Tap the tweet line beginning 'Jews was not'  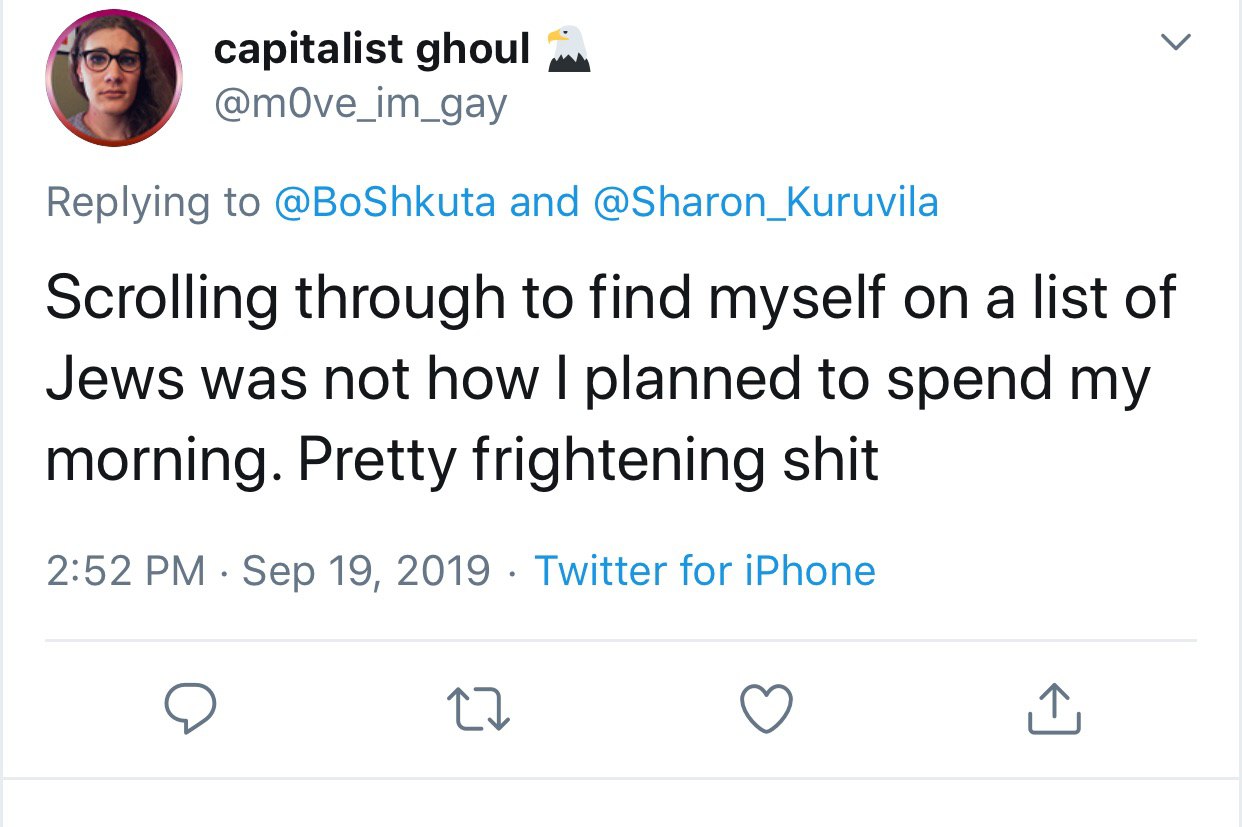click(598, 379)
